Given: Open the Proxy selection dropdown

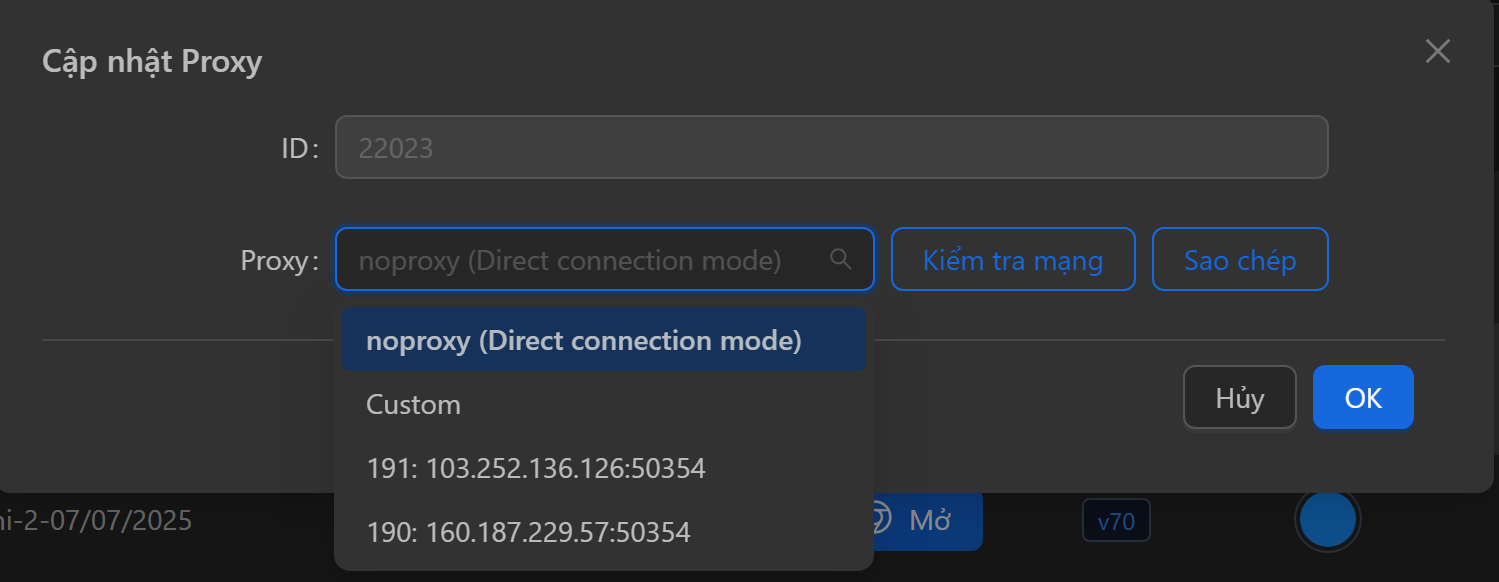Looking at the screenshot, I should pos(605,259).
